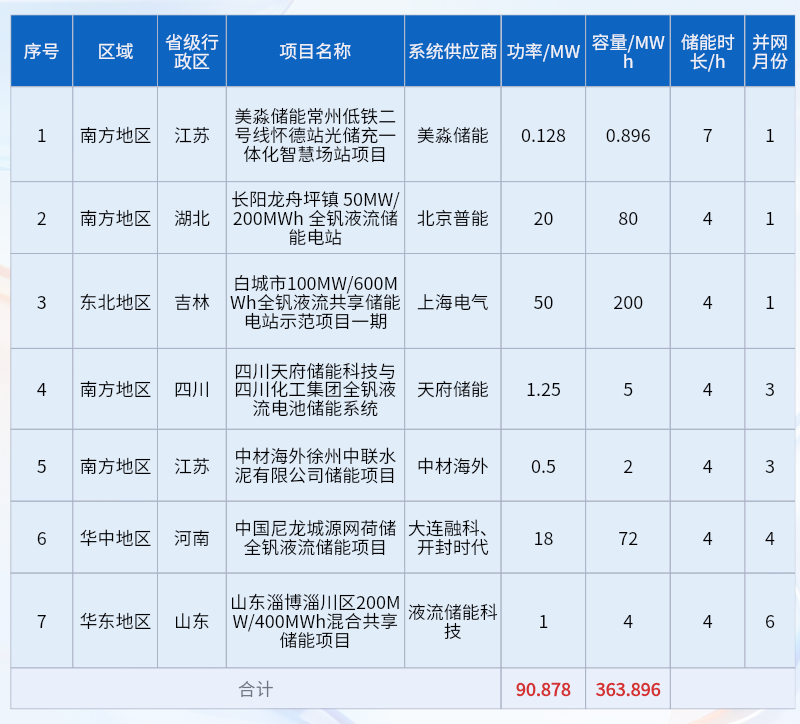Select power value 1.25
The height and width of the screenshot is (724, 800).
click(x=543, y=389)
